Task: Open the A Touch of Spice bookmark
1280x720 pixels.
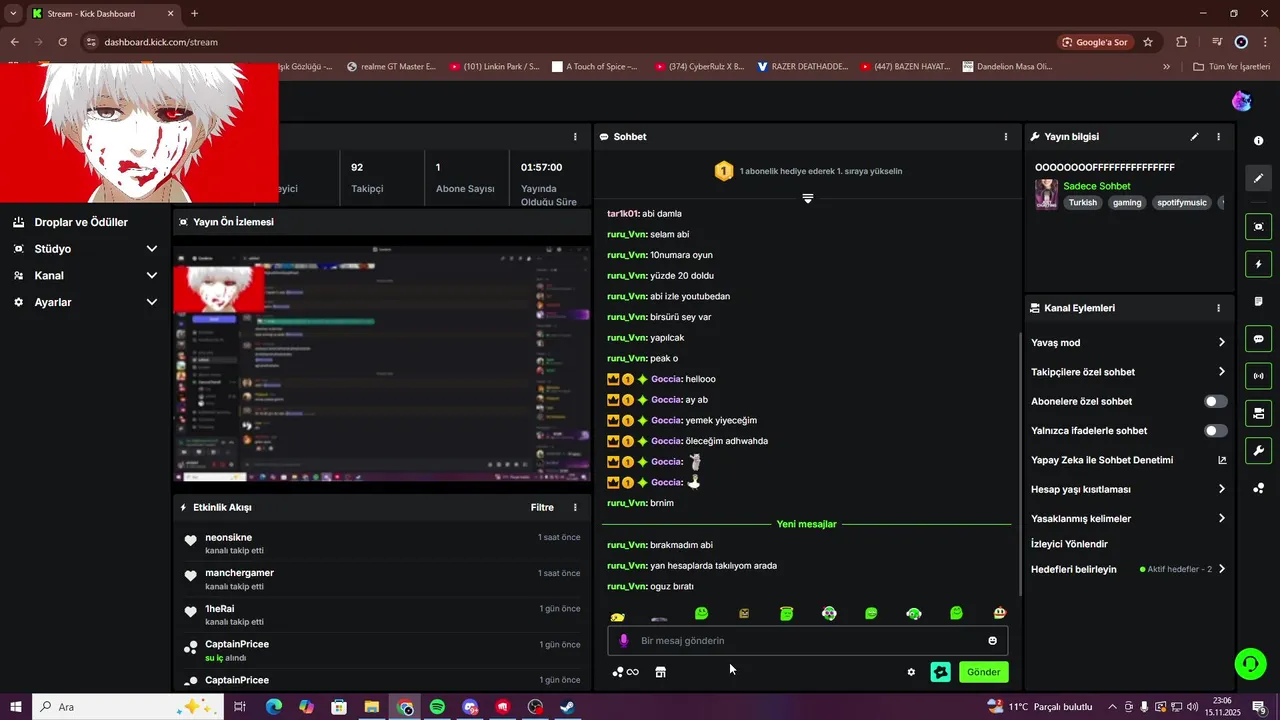Action: click(x=594, y=67)
